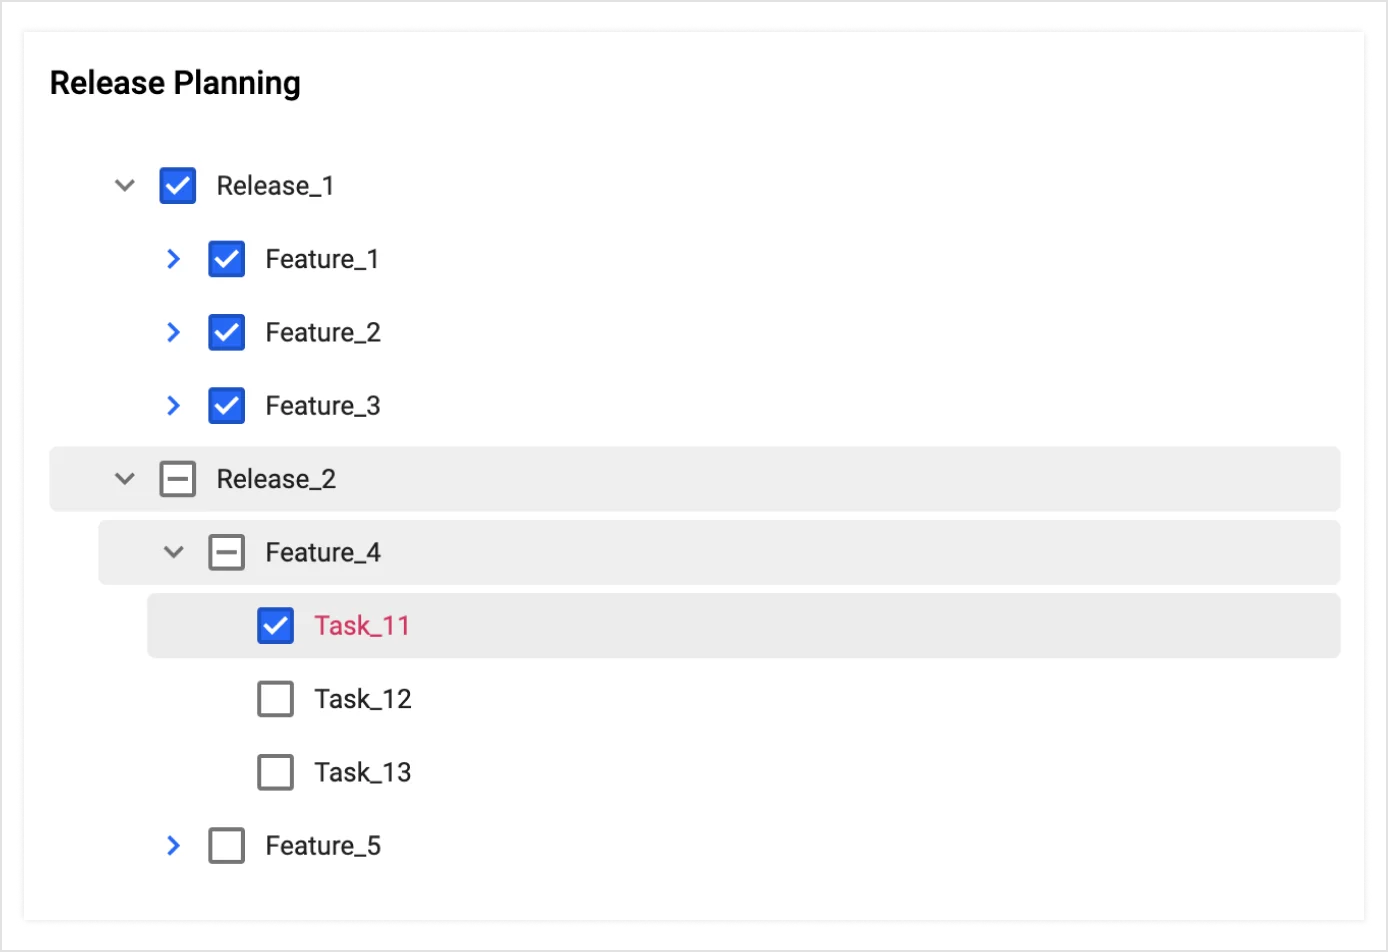This screenshot has width=1388, height=952.
Task: Expand the Feature_2 node
Action: click(x=173, y=332)
